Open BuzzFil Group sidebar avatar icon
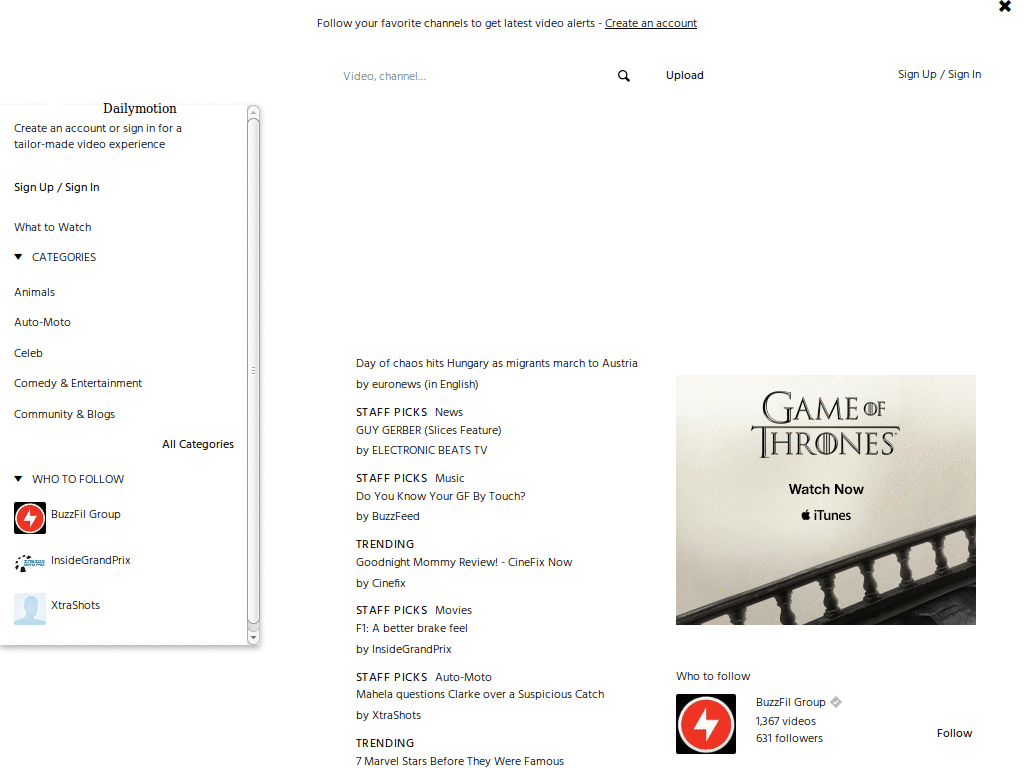This screenshot has width=1024, height=768. pos(30,518)
